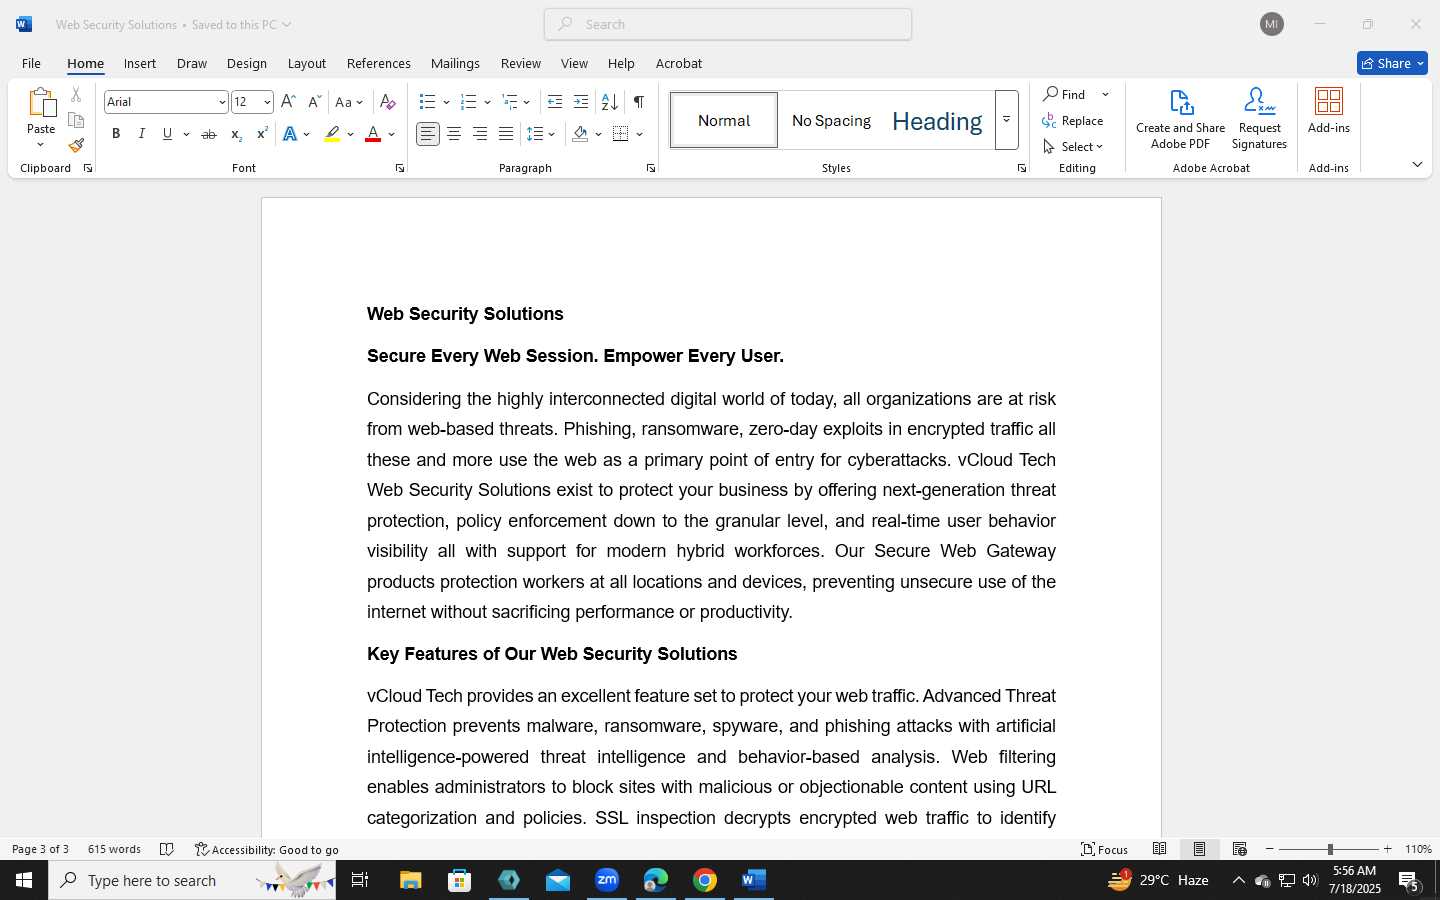Click the Cut scissors icon

pyautogui.click(x=76, y=95)
